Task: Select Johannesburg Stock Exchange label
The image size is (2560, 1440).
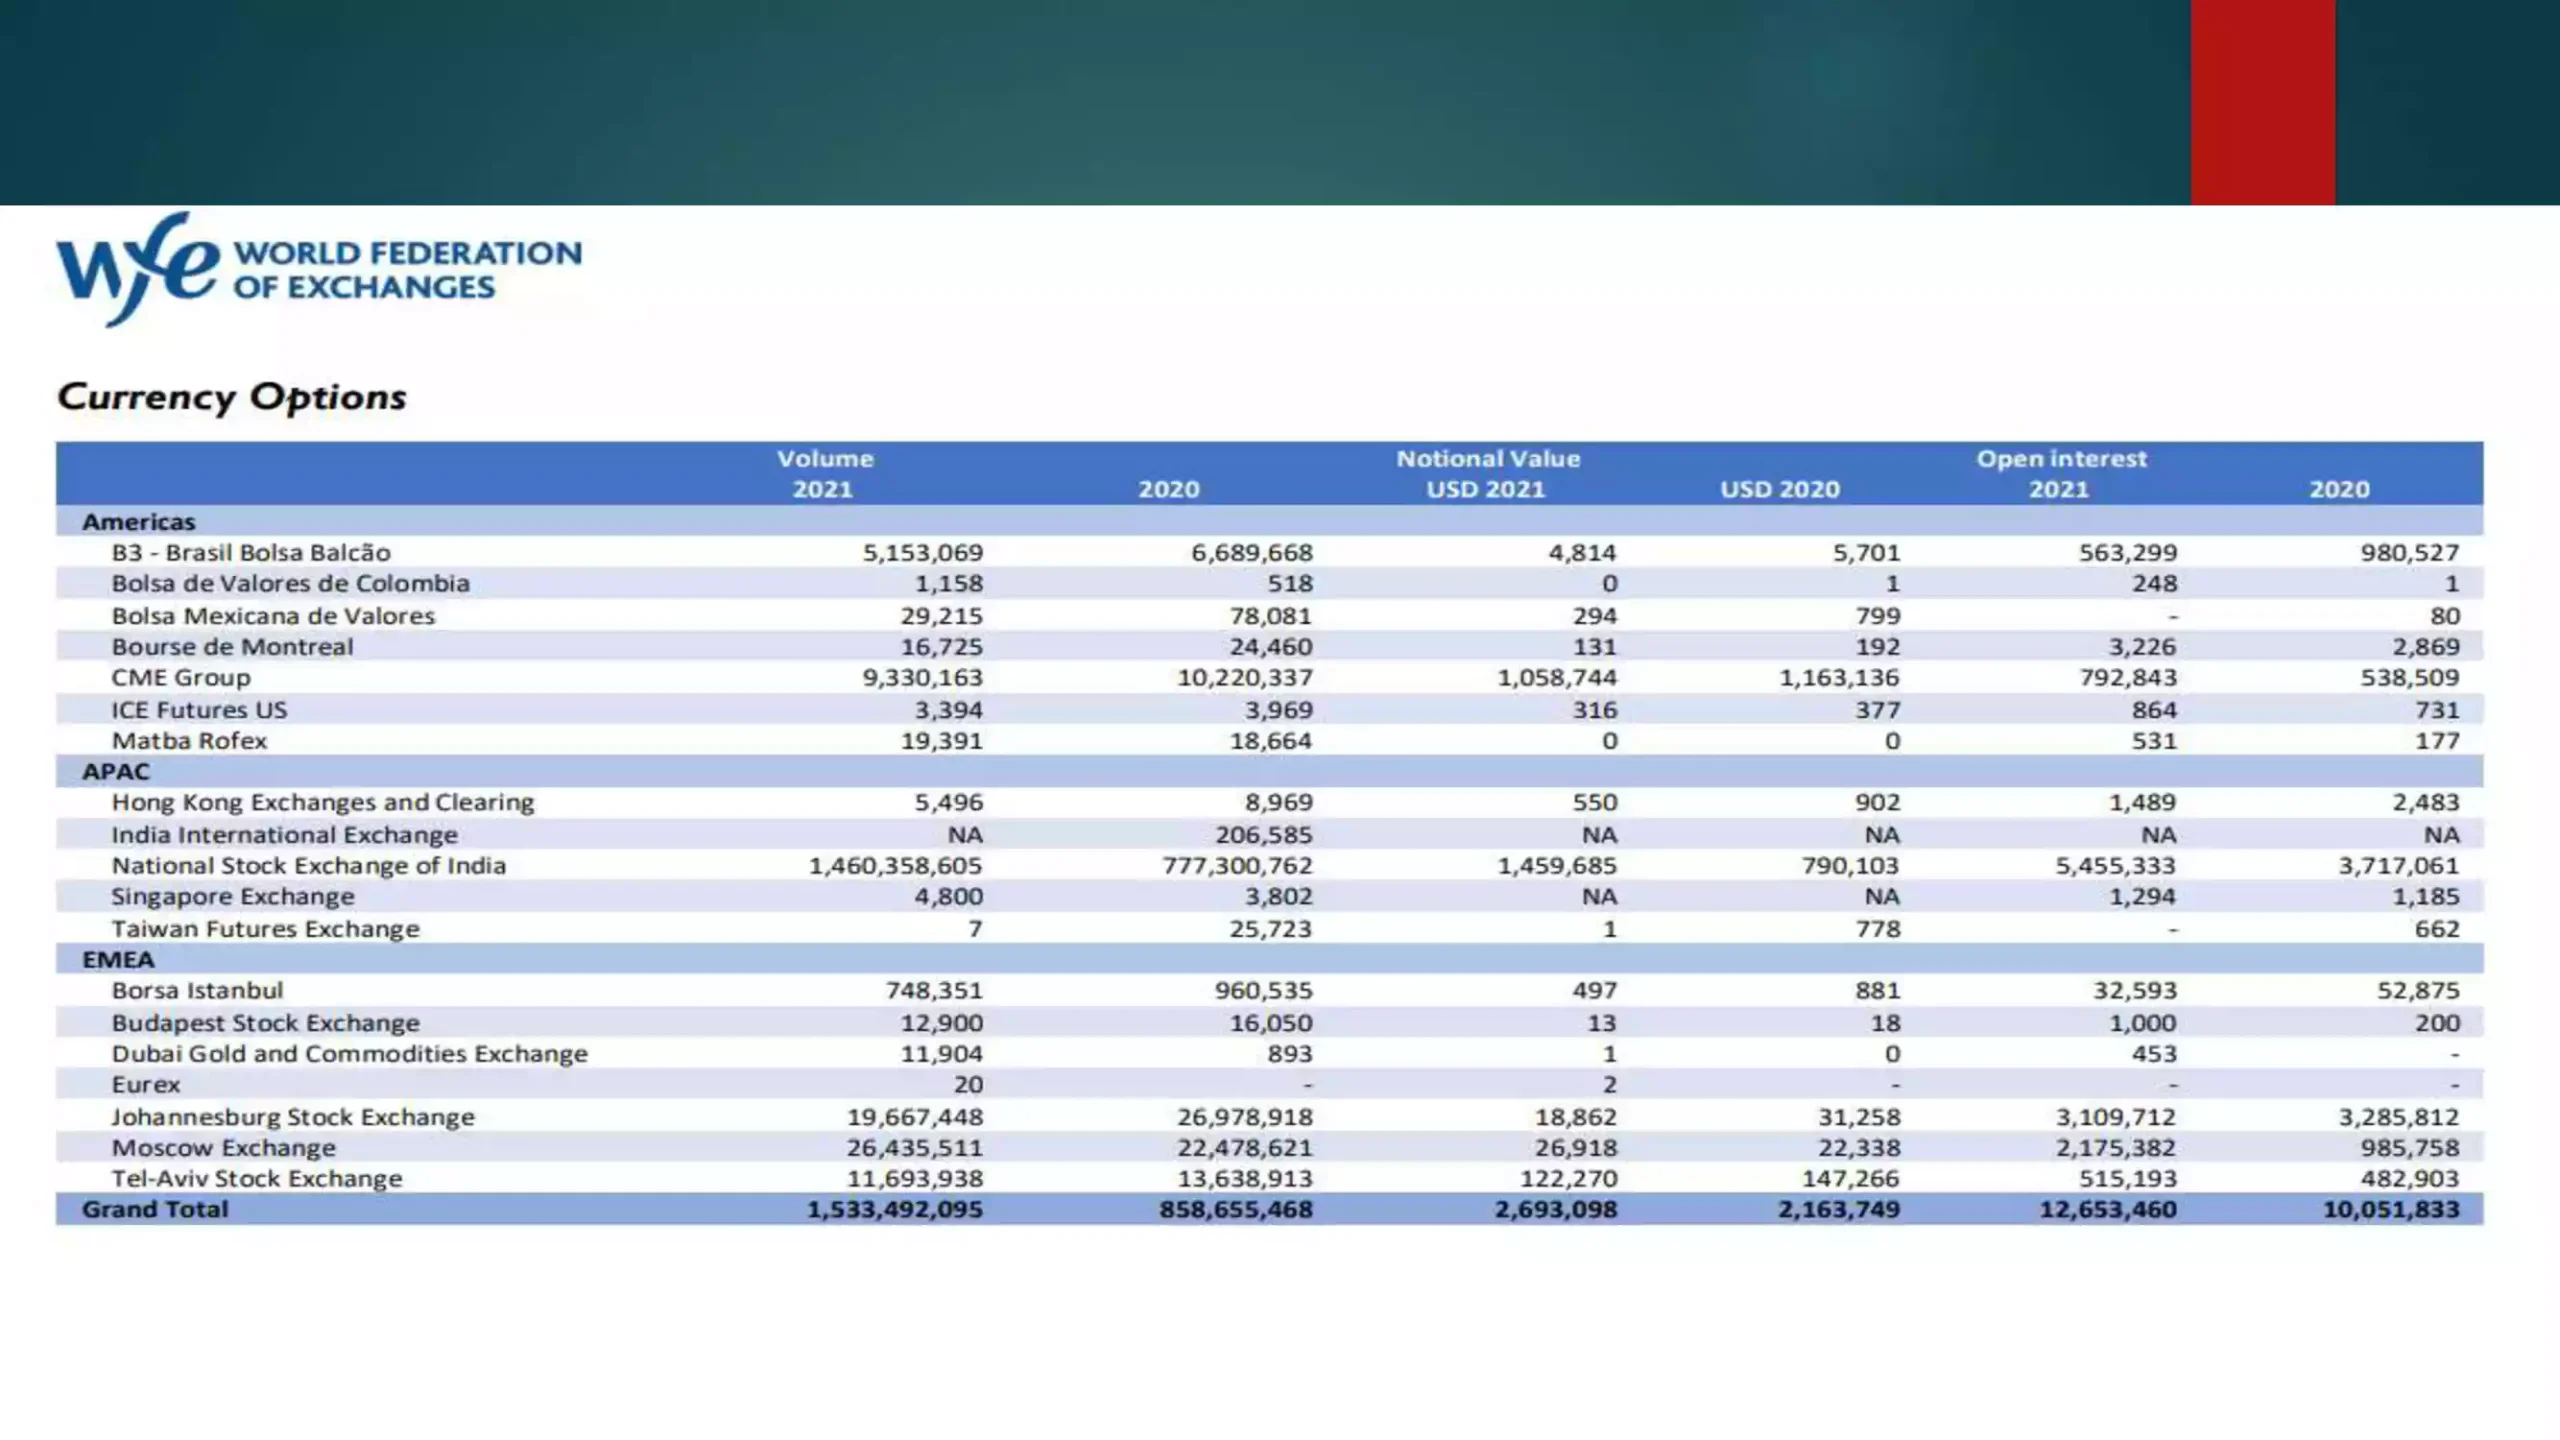Action: (293, 1117)
